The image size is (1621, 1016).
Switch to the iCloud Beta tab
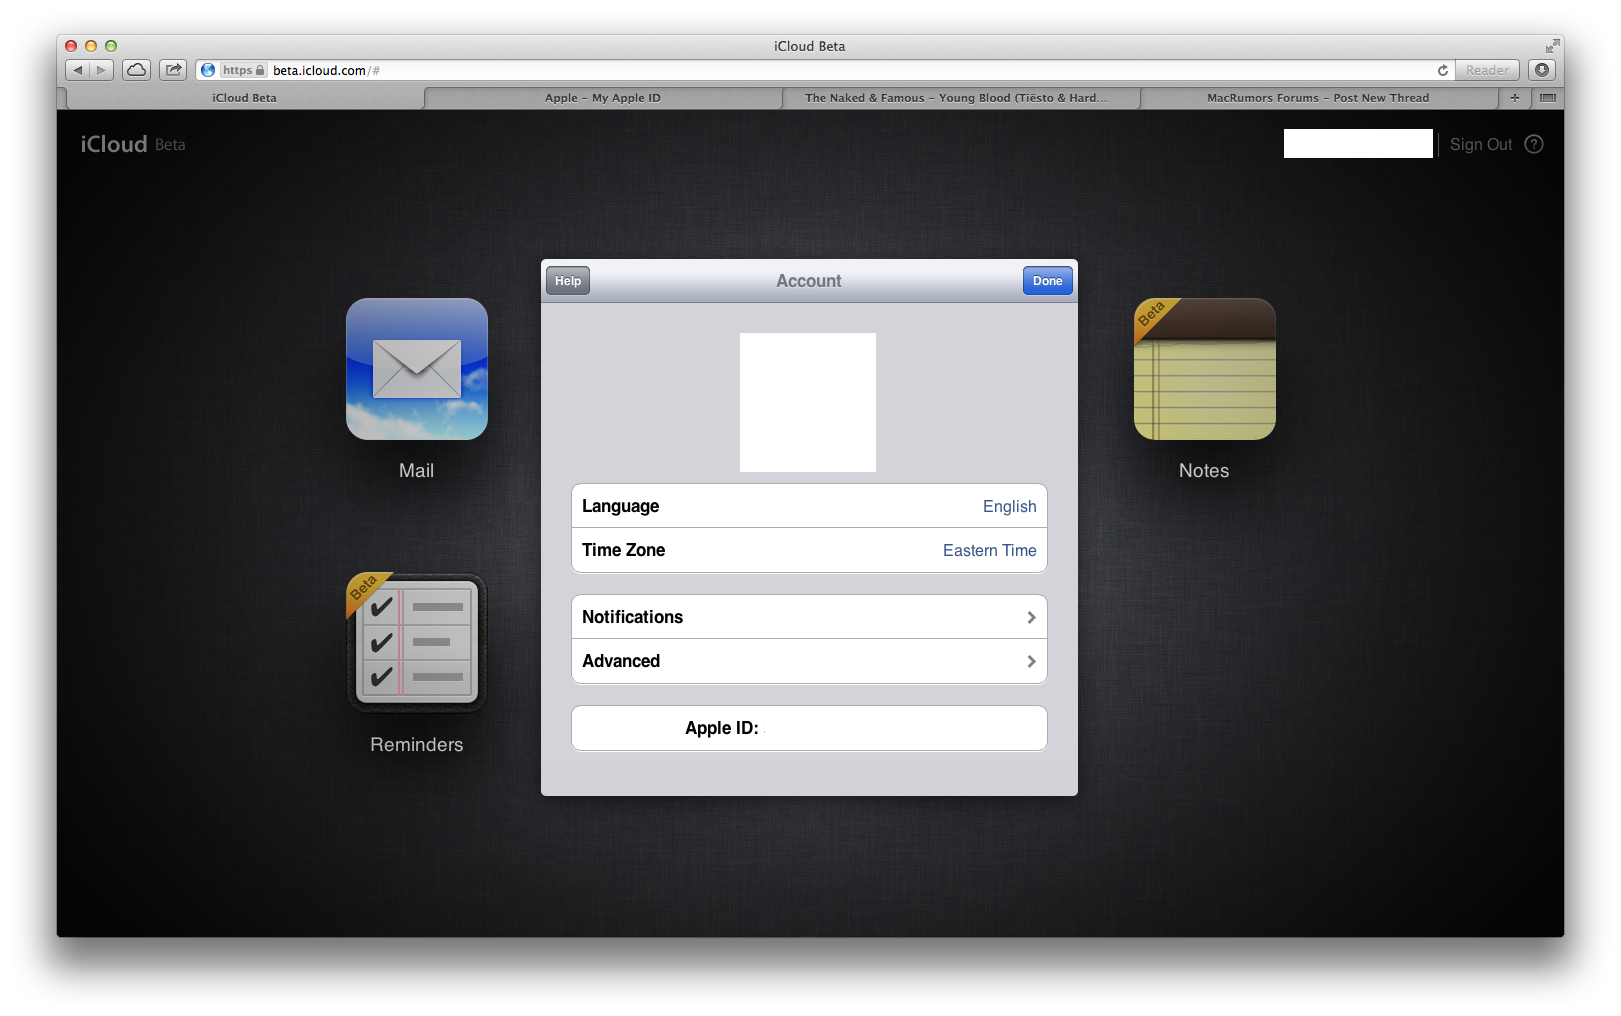click(245, 98)
